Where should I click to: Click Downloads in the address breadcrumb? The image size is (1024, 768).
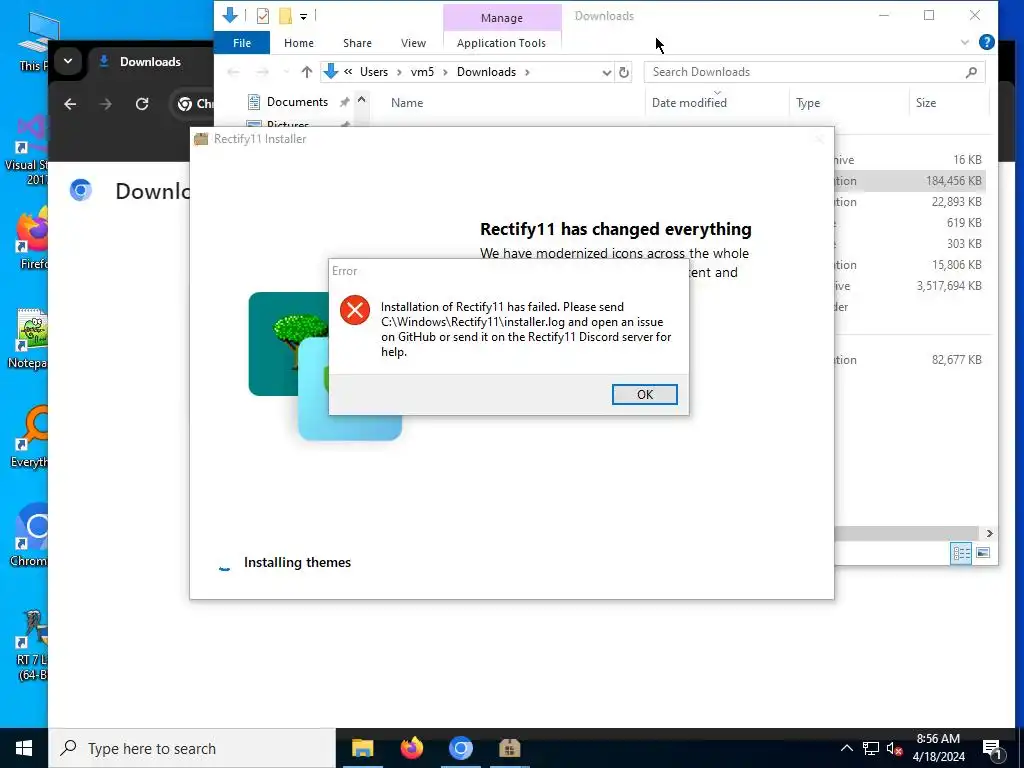[x=486, y=72]
